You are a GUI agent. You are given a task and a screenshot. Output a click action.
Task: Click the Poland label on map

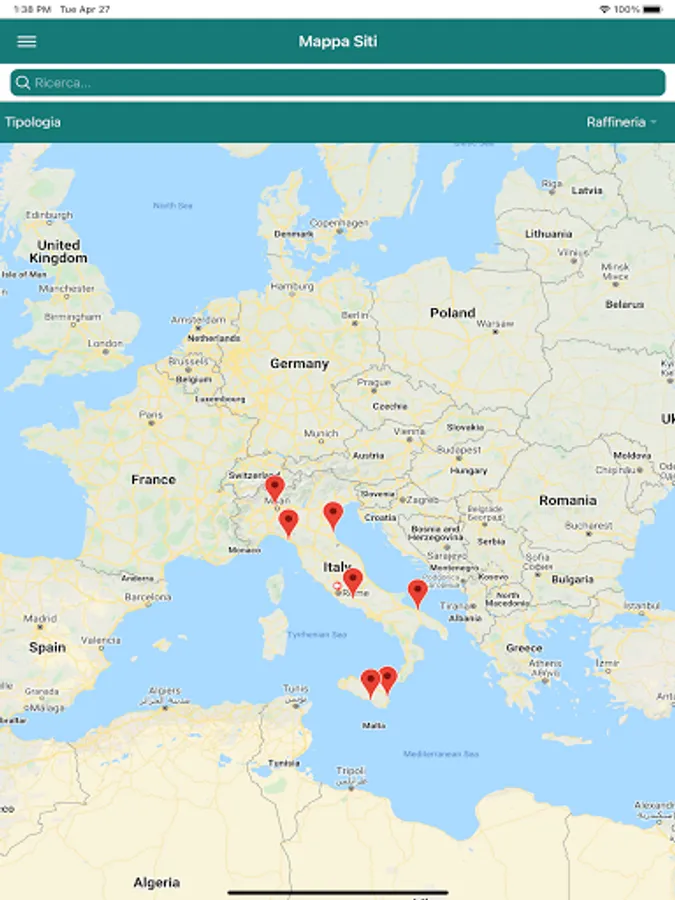pyautogui.click(x=452, y=313)
